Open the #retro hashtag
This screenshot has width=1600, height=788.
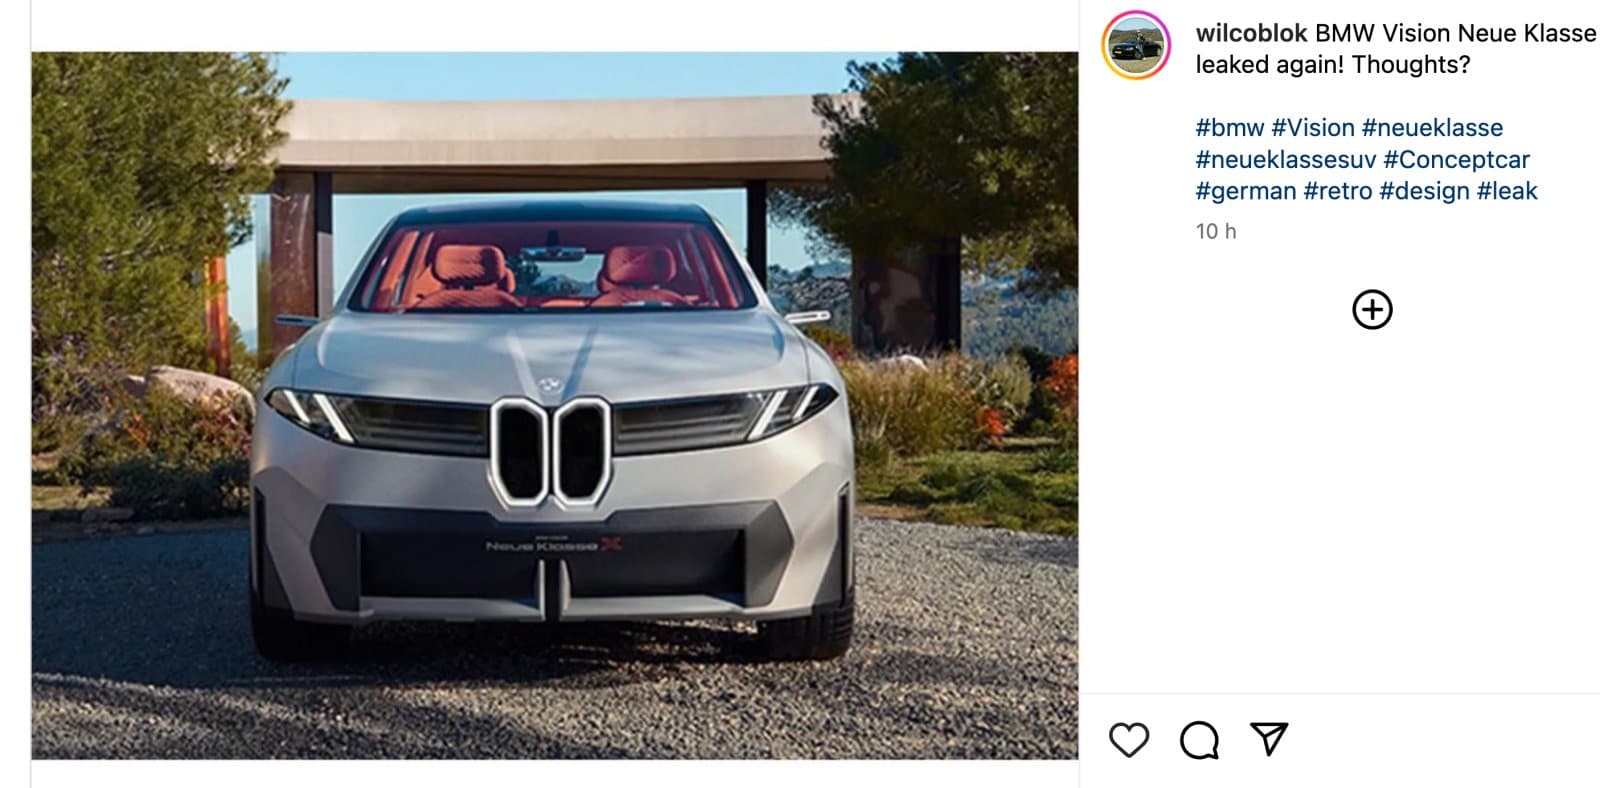click(x=1338, y=191)
